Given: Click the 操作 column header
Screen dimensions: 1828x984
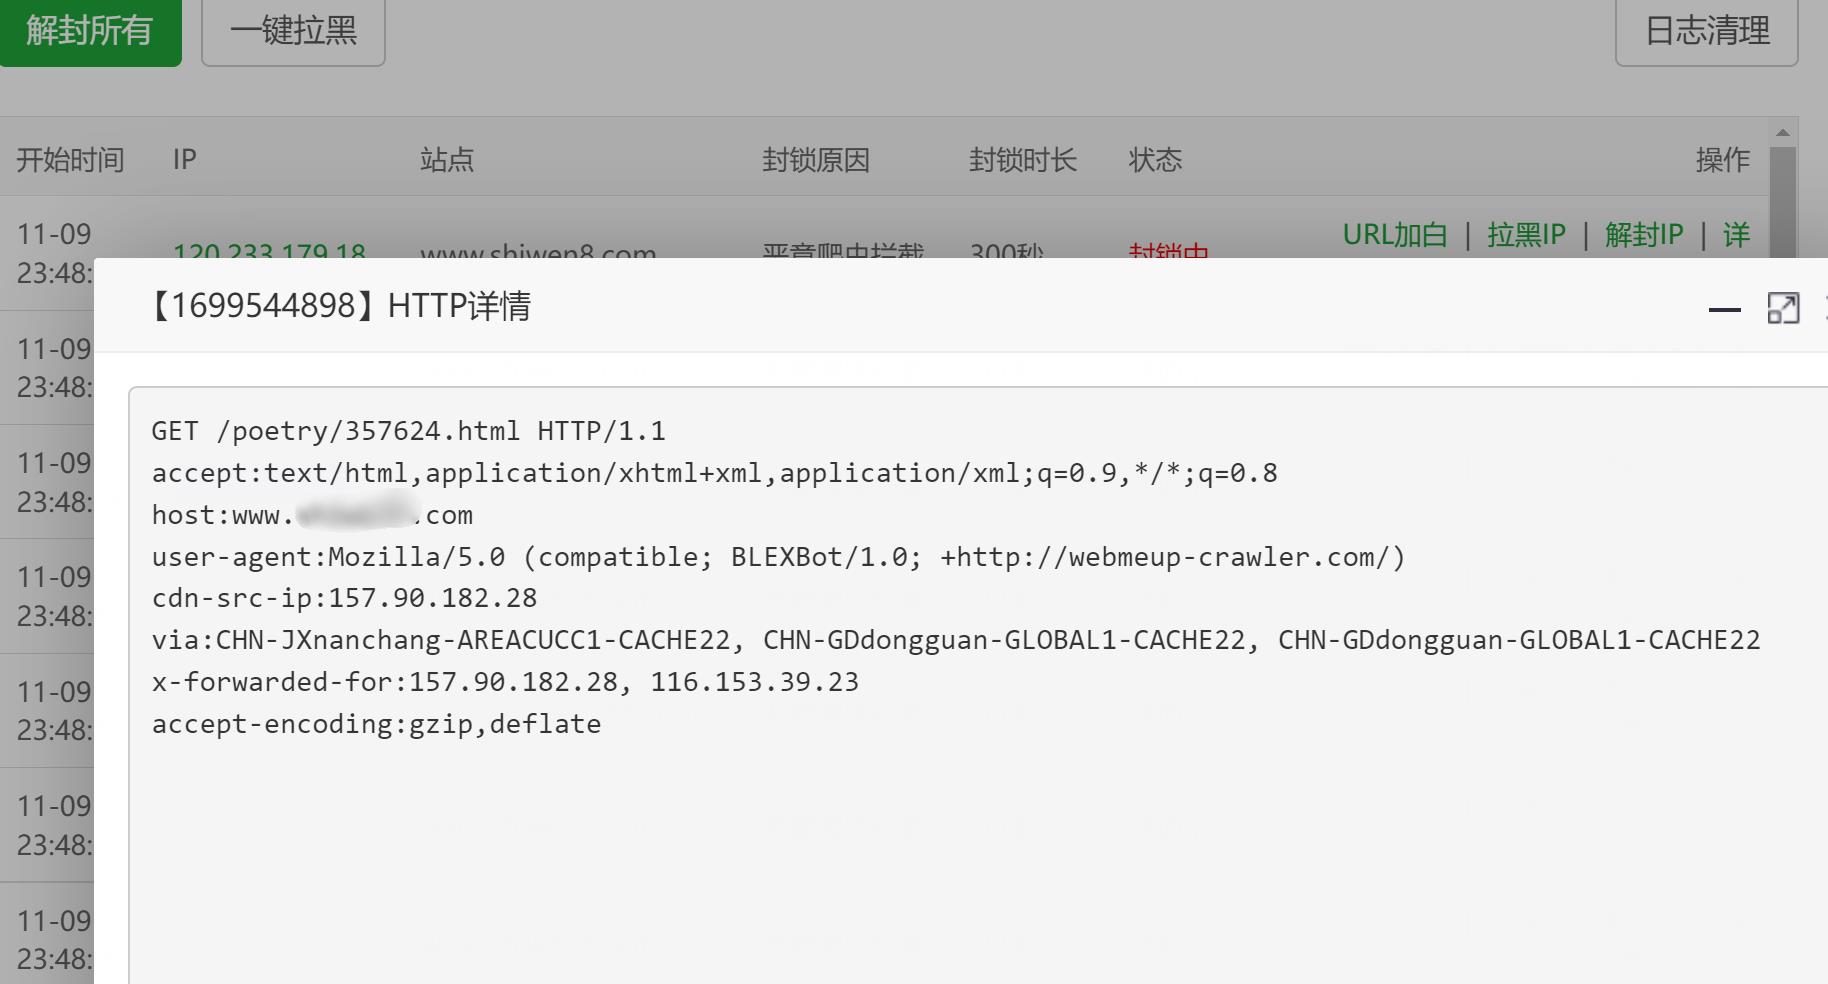Looking at the screenshot, I should pos(1722,160).
